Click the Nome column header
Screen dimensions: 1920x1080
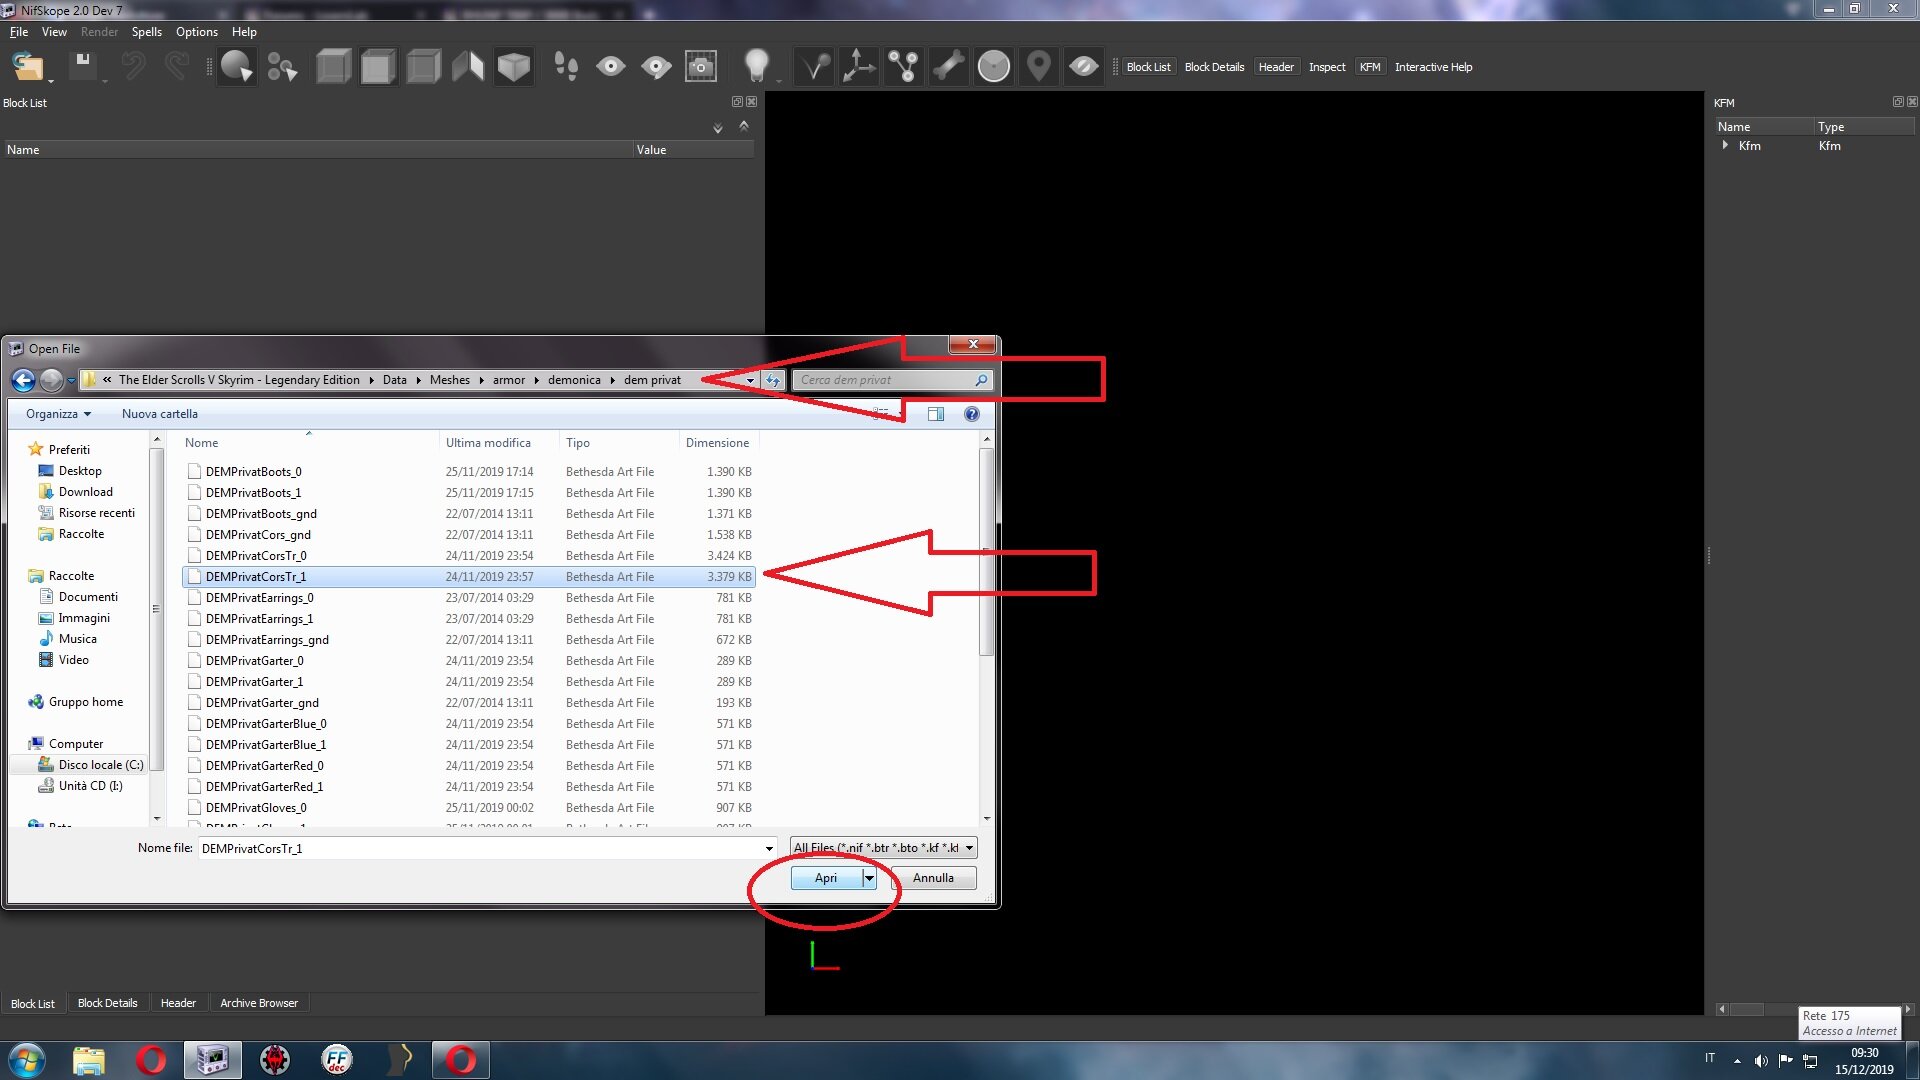(310, 443)
